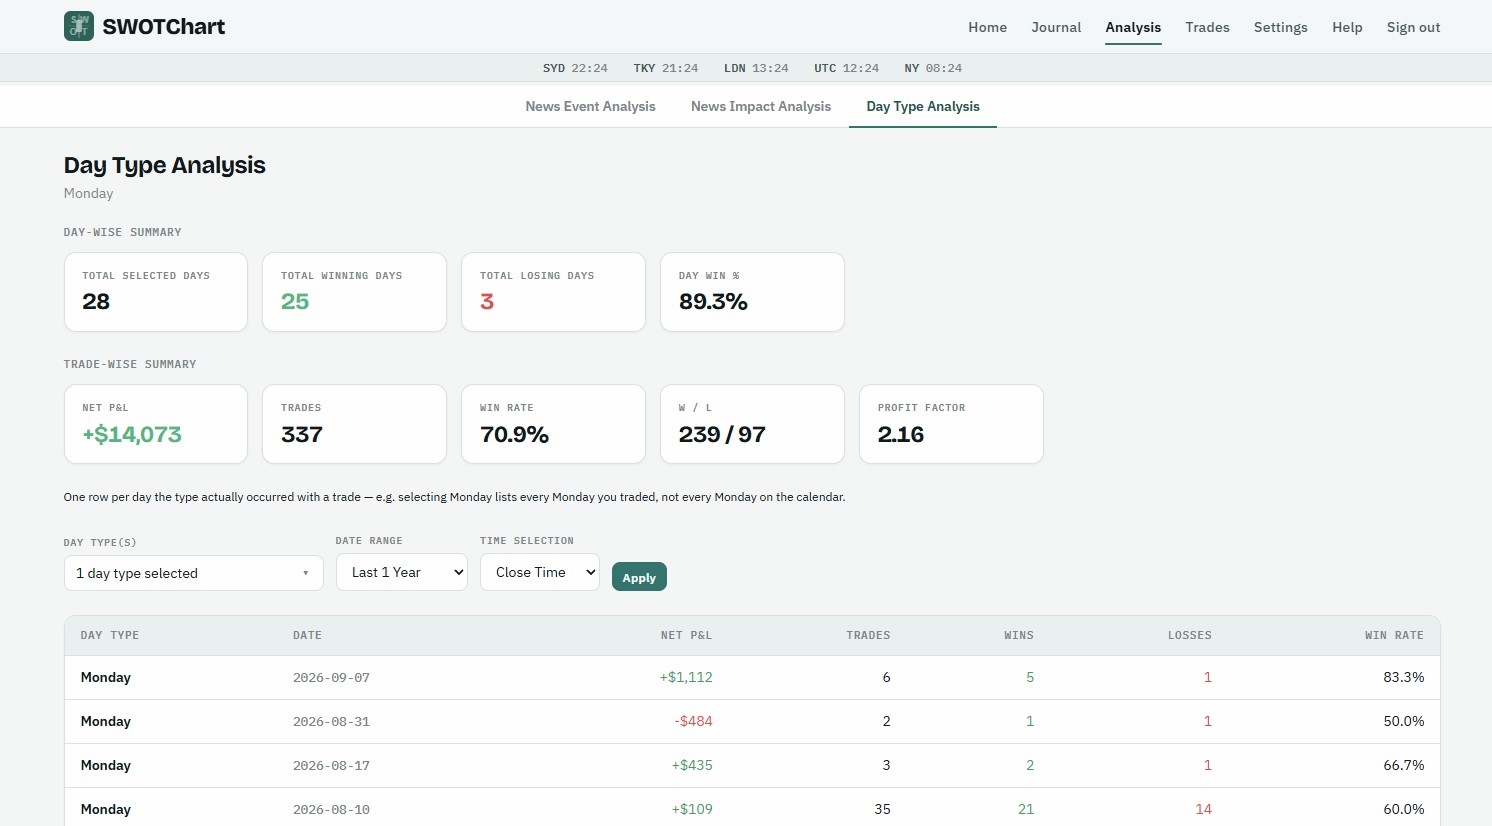
Task: Open the Trades page
Action: click(1207, 27)
